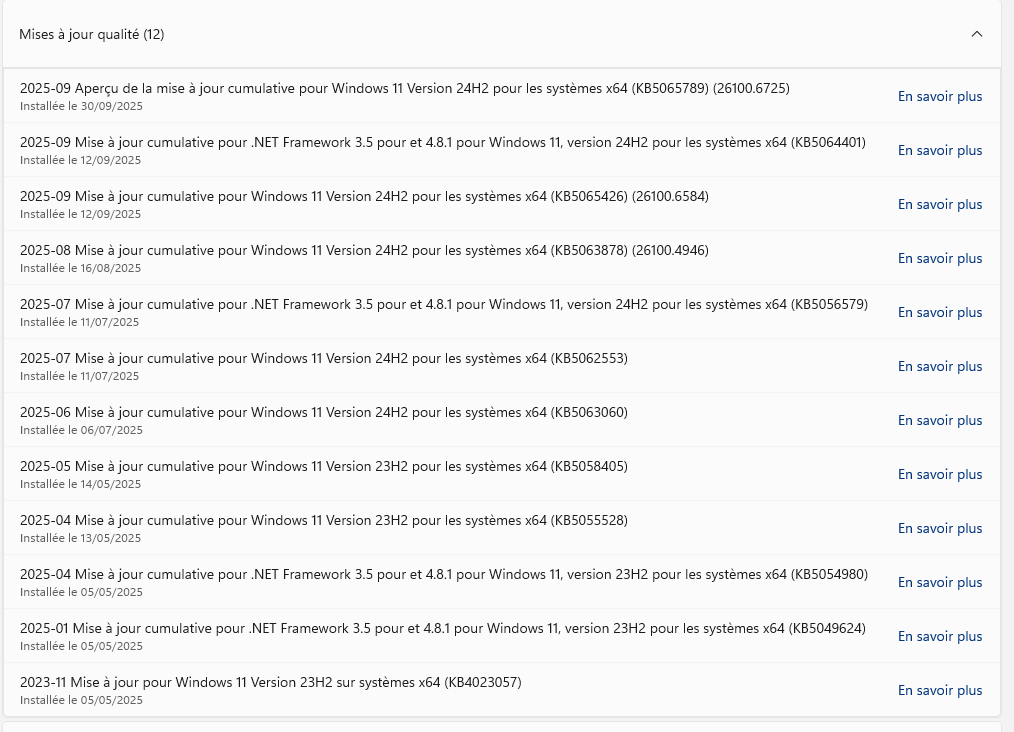Screen dimensions: 1014x732
Task: Open "En savoir plus" for KB5065789
Action: (x=940, y=97)
